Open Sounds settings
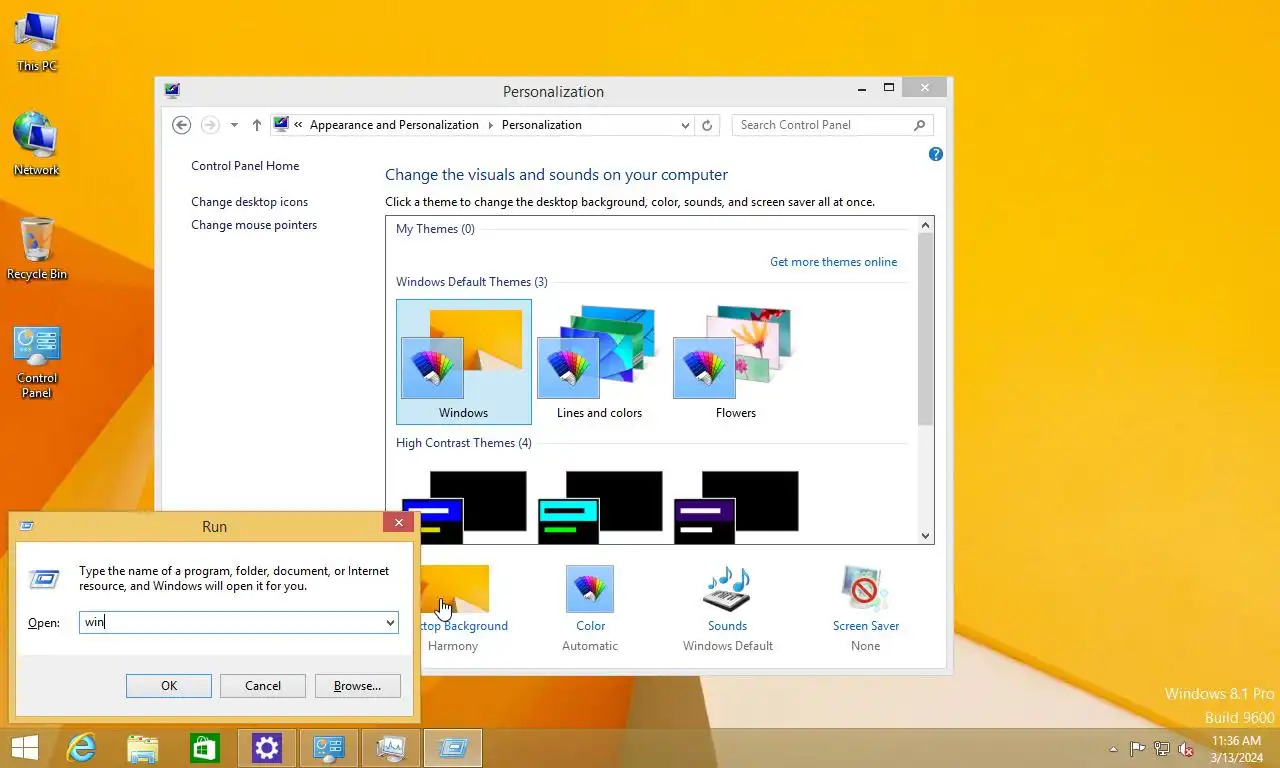 click(x=727, y=607)
